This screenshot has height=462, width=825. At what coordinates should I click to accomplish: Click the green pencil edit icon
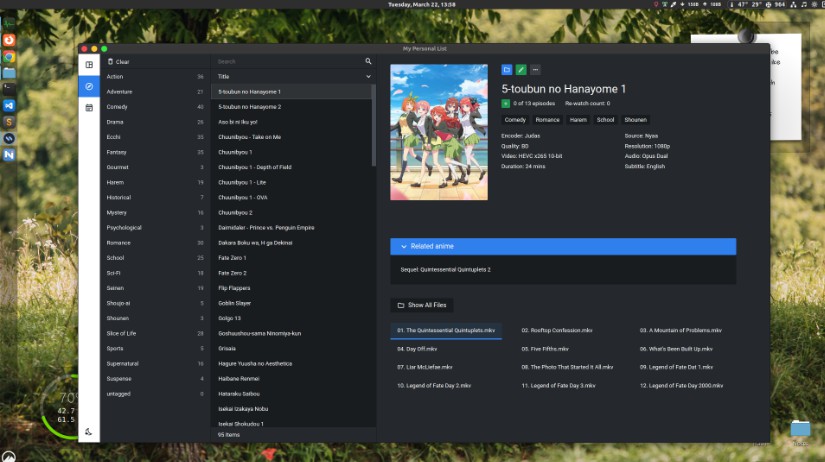point(521,70)
